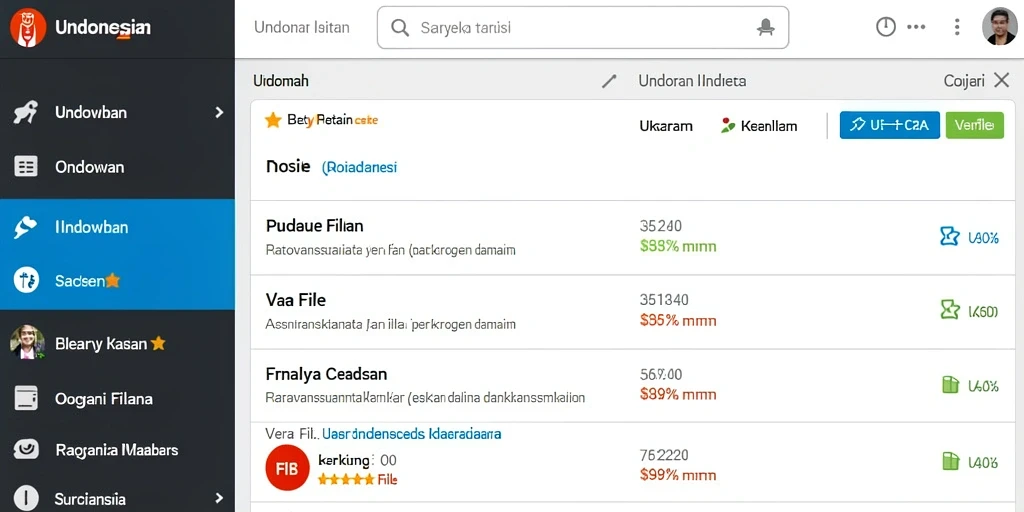Screen dimensions: 1024x512
Task: Click the Undonesian app logo
Action: click(28, 27)
